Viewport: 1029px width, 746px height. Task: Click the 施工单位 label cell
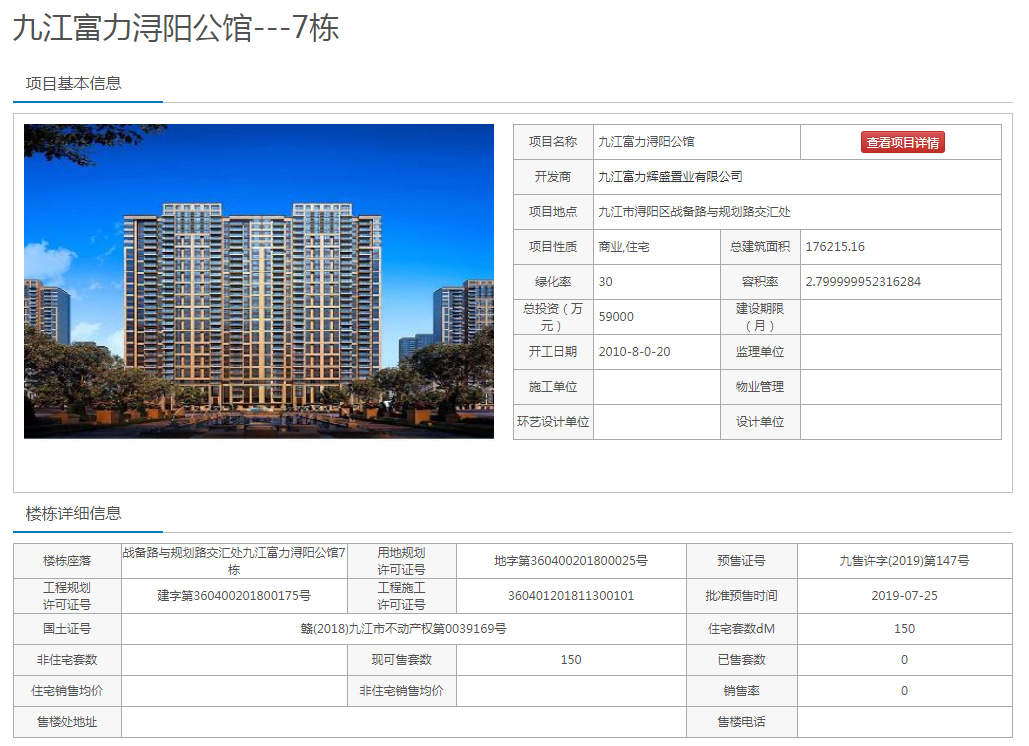553,386
